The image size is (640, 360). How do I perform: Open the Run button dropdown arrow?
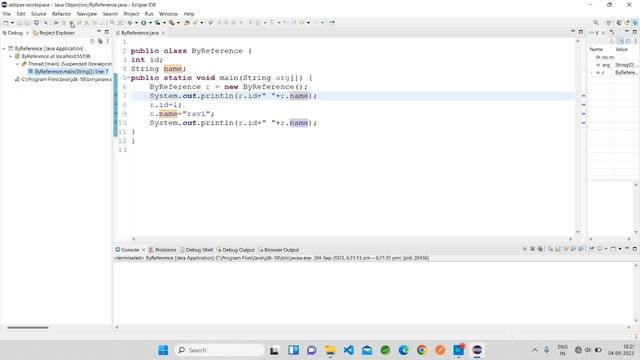click(150, 23)
